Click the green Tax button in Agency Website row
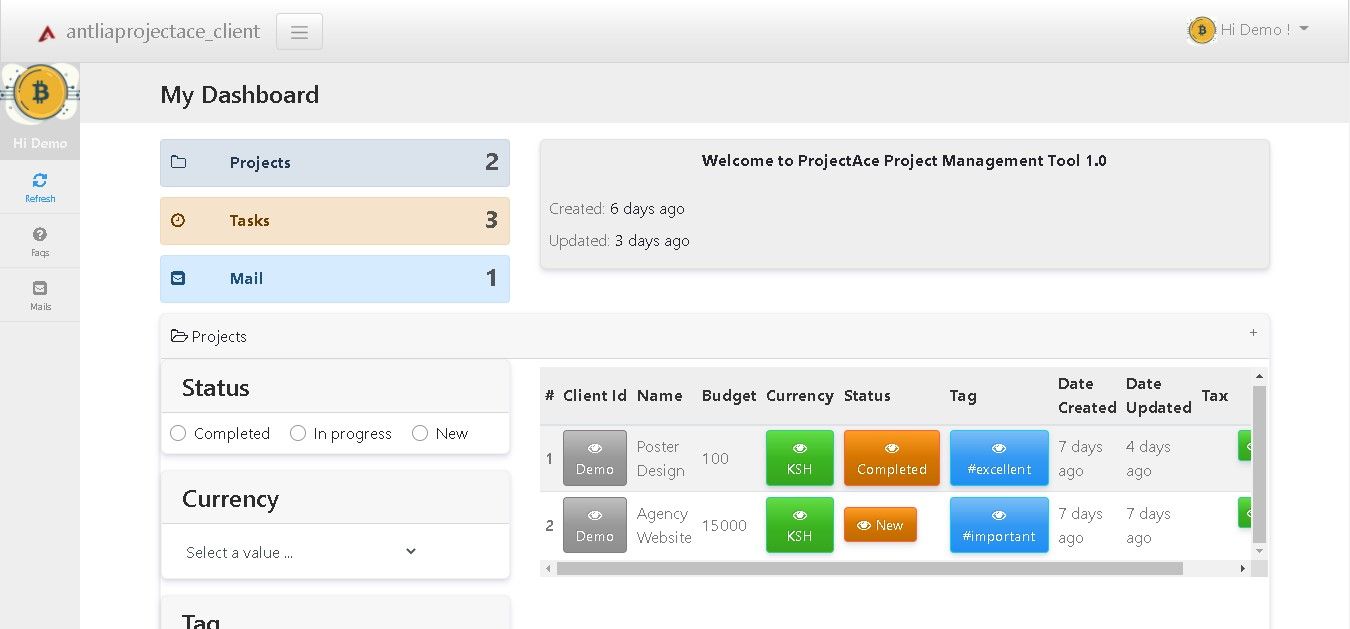Screen dimensions: 1350x629 click(x=1245, y=513)
